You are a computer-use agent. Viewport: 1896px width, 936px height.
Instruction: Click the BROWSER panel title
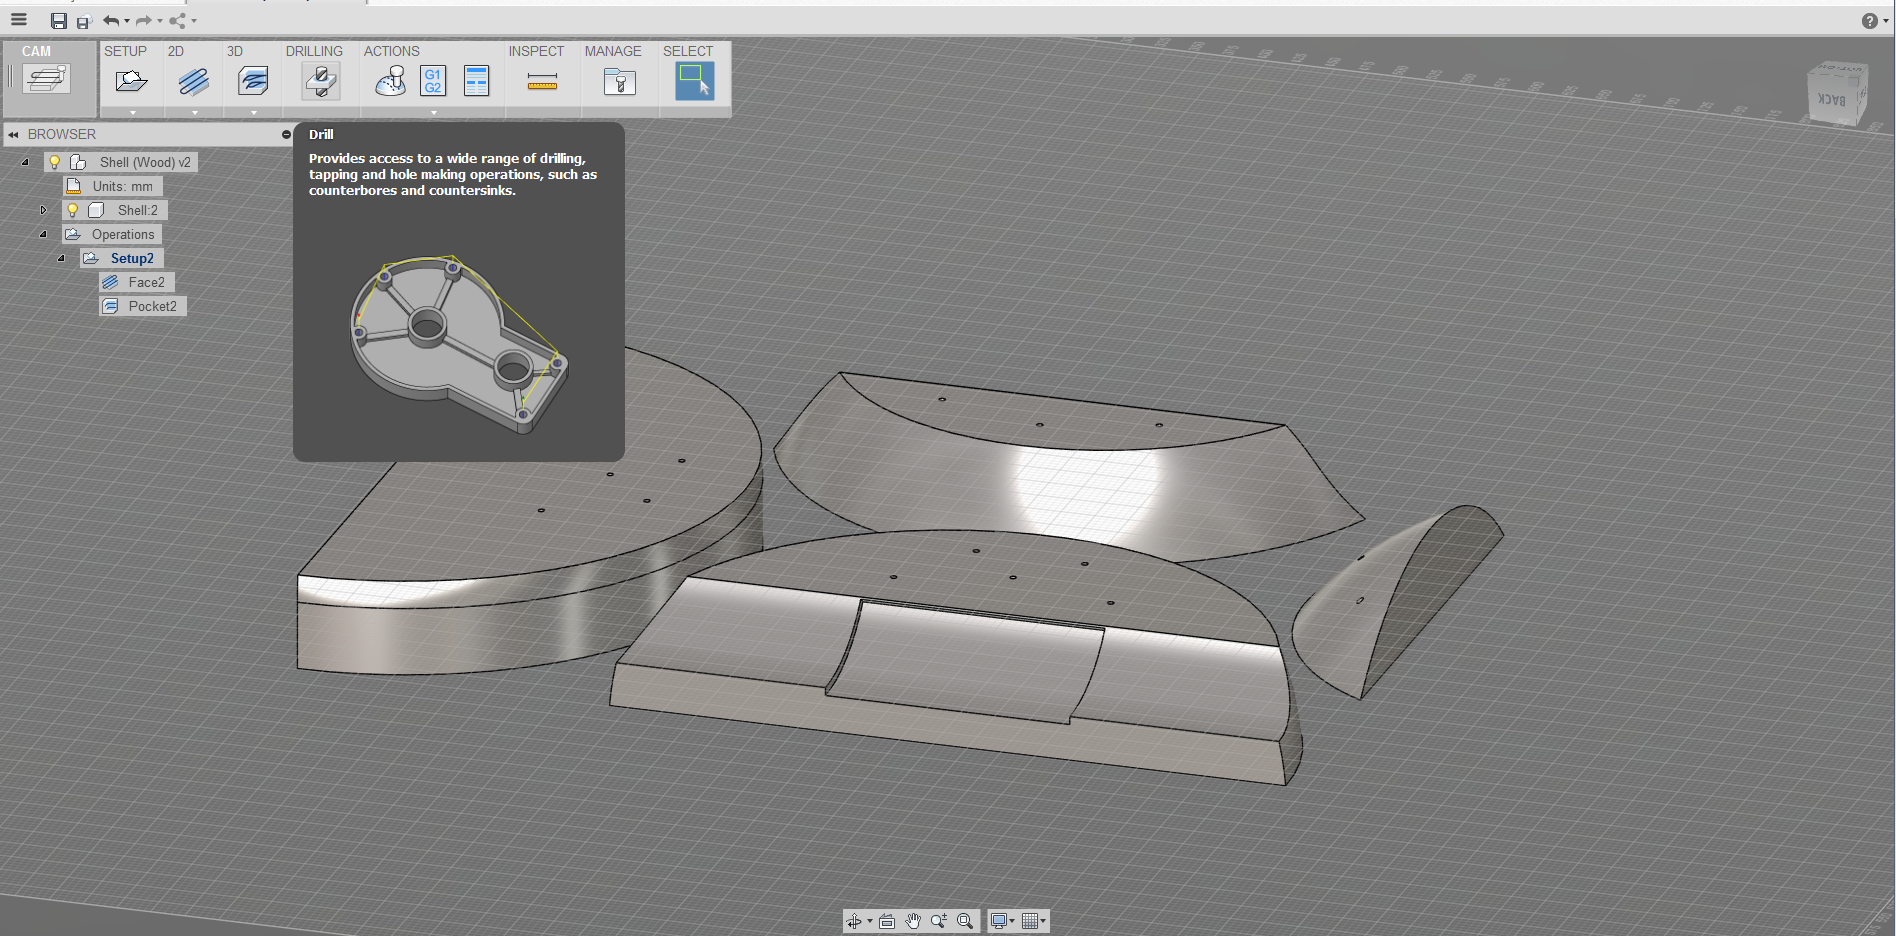(62, 134)
